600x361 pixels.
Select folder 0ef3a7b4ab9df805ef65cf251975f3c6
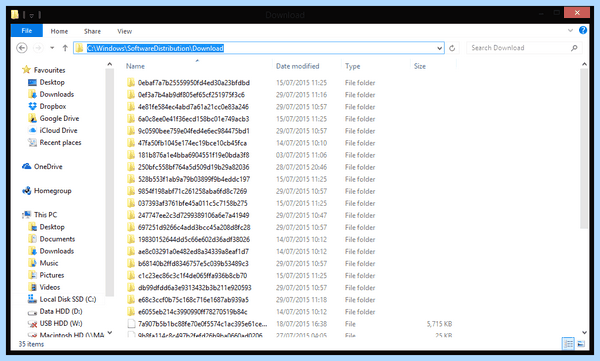click(191, 95)
